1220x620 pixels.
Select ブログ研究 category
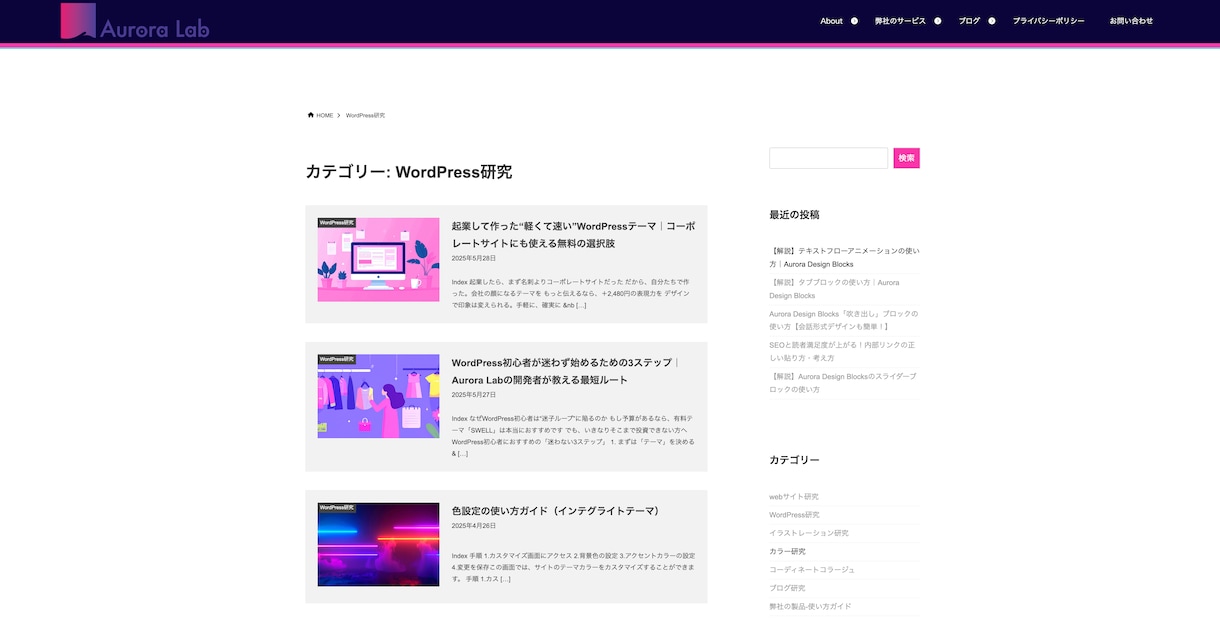(787, 588)
